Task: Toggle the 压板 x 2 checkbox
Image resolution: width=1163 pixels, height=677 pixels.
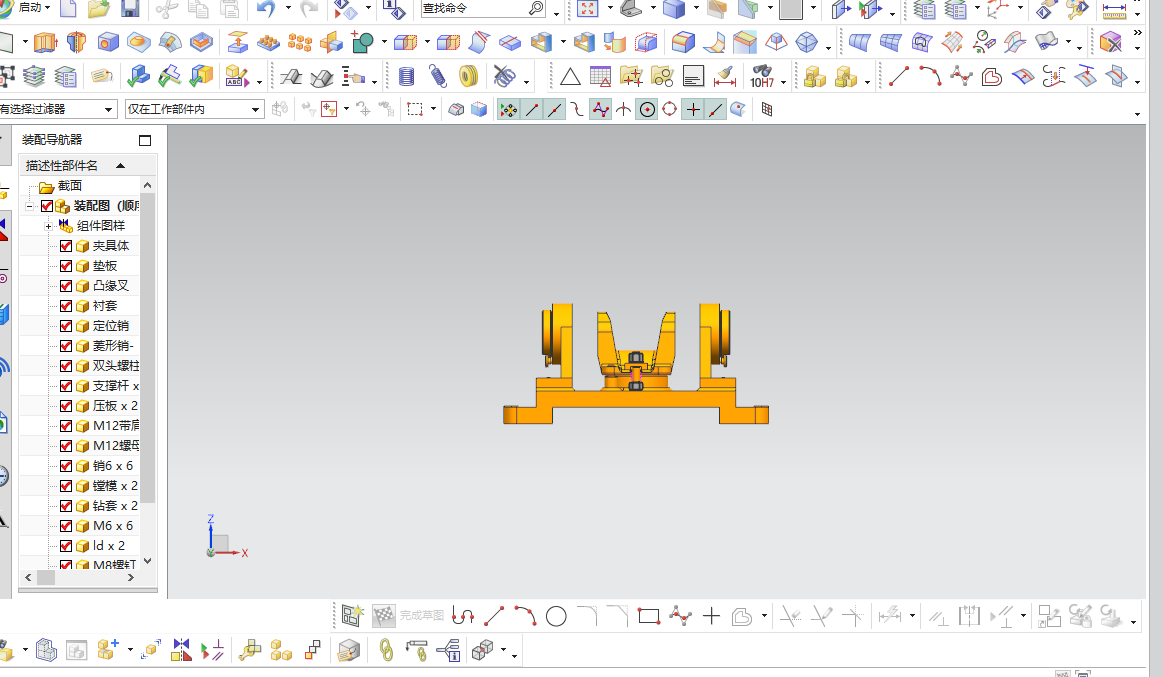Action: [66, 406]
